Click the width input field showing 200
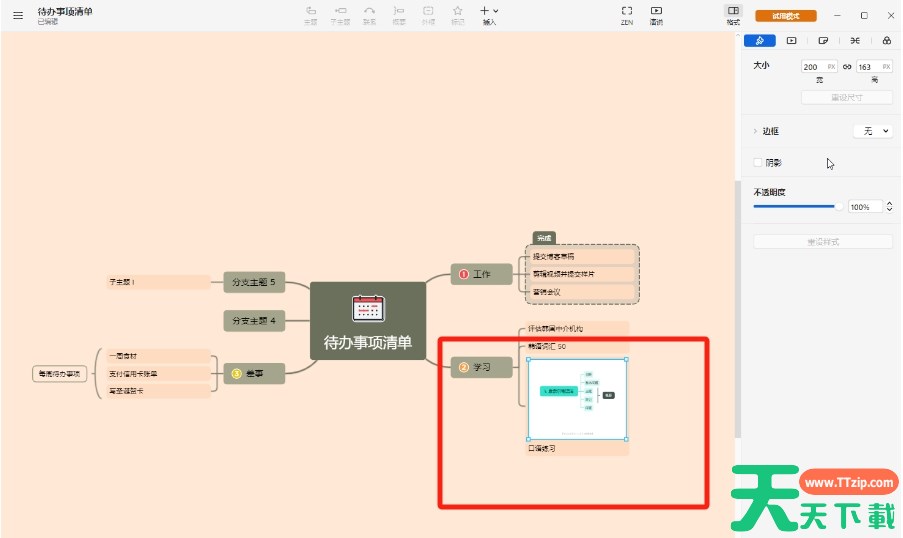This screenshot has width=903, height=538. point(813,67)
